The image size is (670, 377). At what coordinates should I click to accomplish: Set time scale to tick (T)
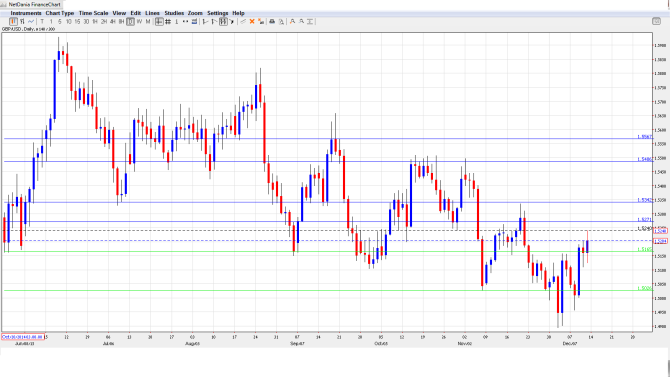click(42, 21)
